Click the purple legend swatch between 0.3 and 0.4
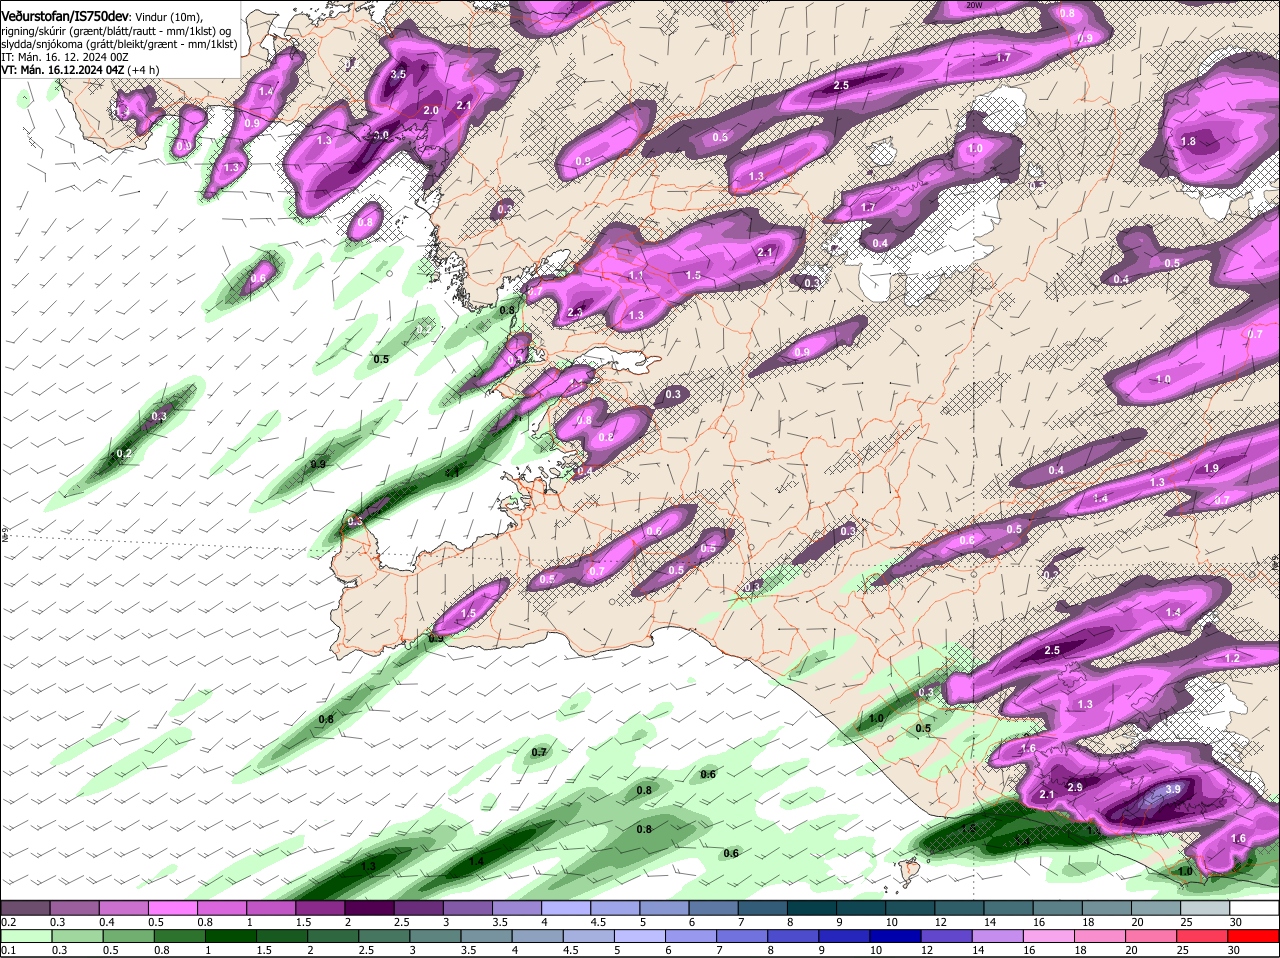Viewport: 1280px width, 958px height. tap(75, 907)
